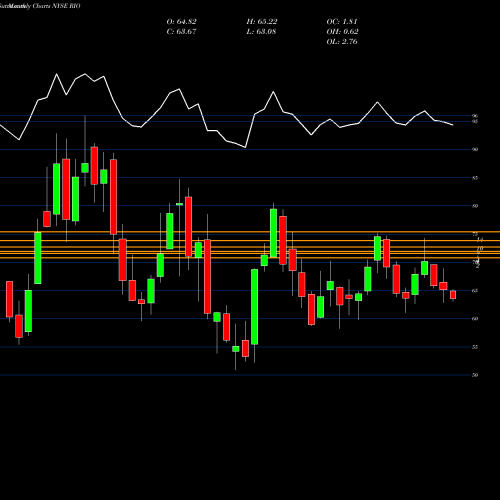This screenshot has width=500, height=500.
Task: Click the 'OC: 1.81' reading
Action: click(342, 22)
